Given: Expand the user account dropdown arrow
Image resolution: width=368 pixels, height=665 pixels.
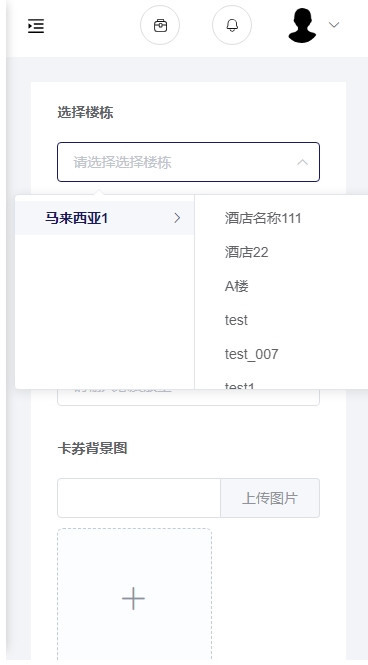Looking at the screenshot, I should pyautogui.click(x=334, y=25).
